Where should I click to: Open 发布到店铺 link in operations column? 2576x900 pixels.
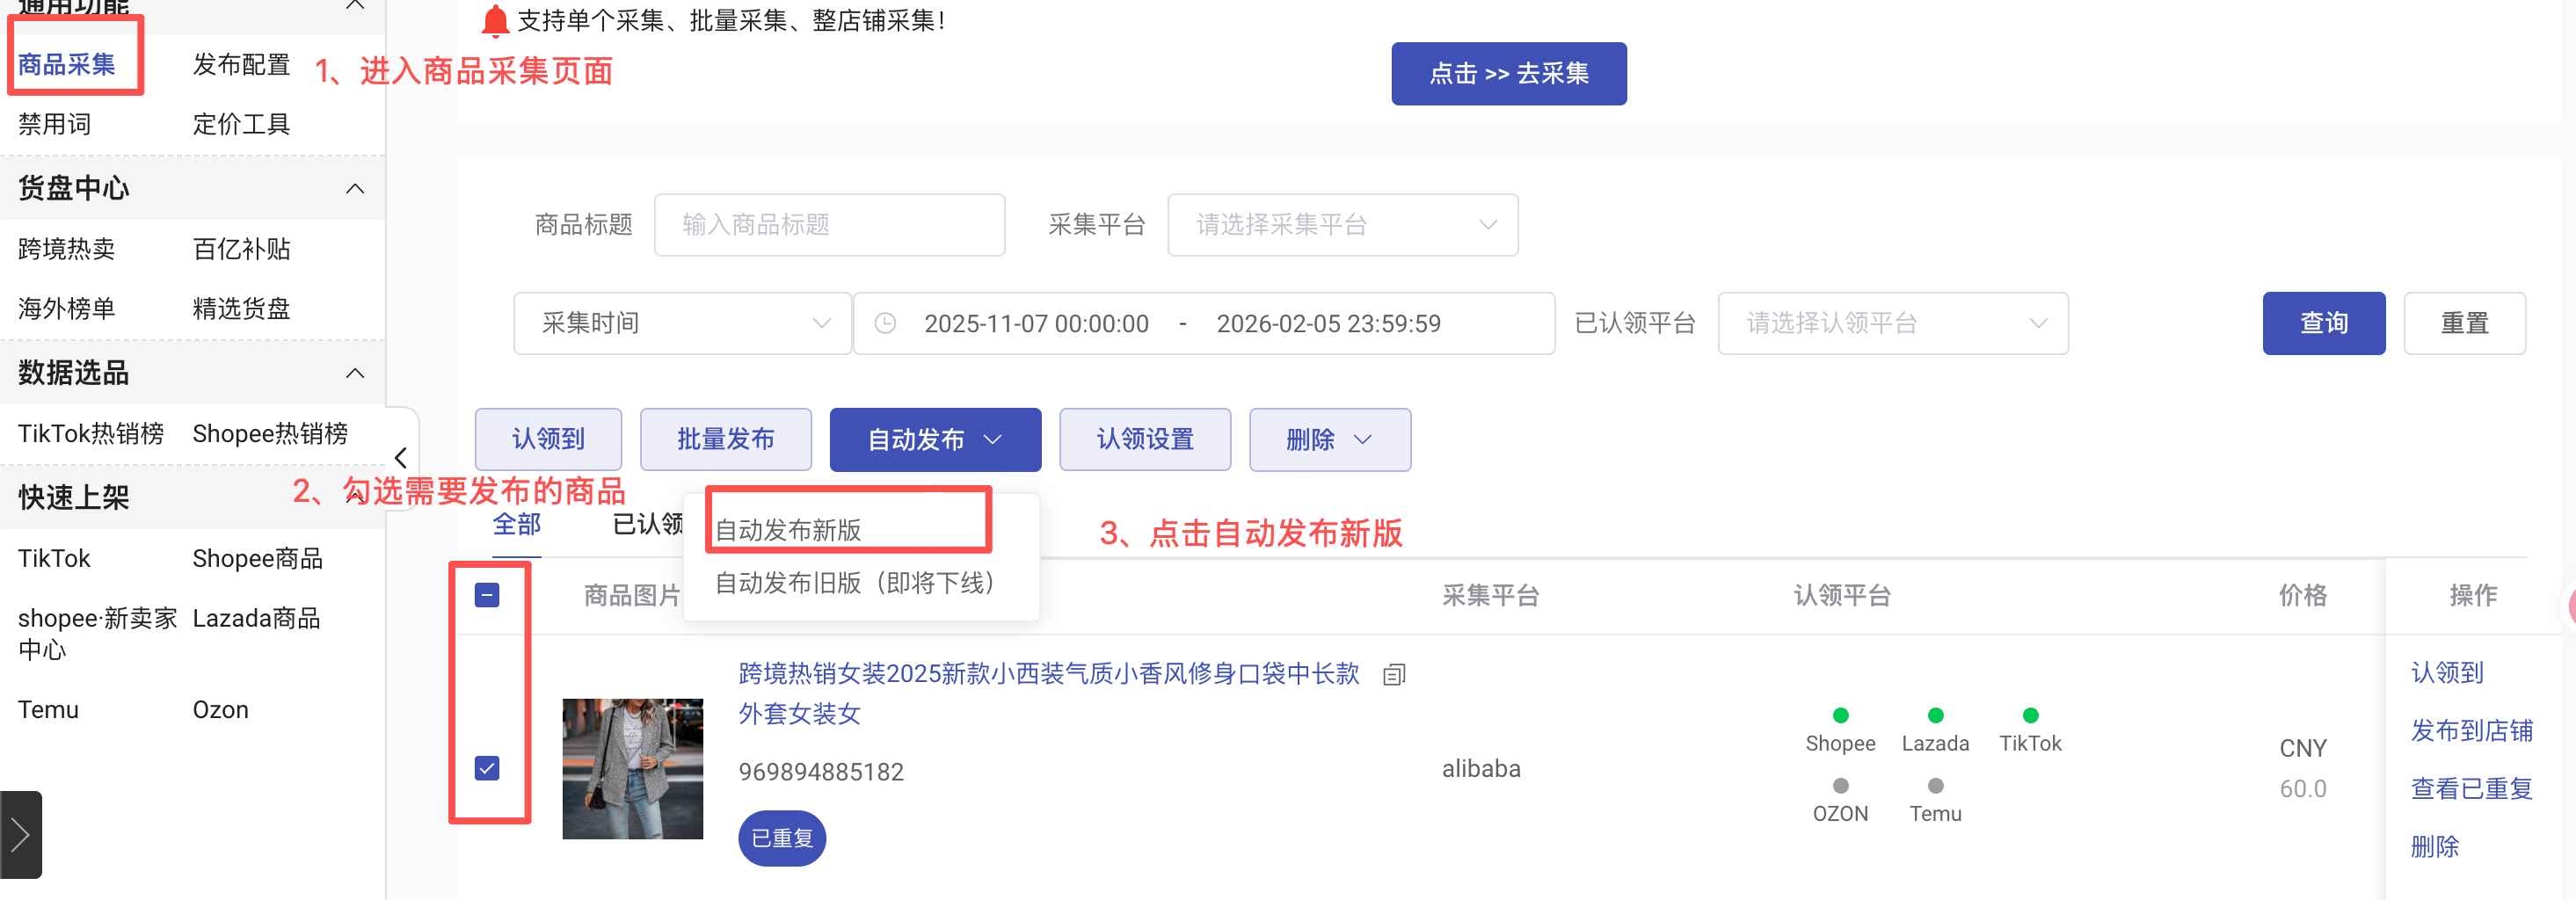tap(2470, 731)
